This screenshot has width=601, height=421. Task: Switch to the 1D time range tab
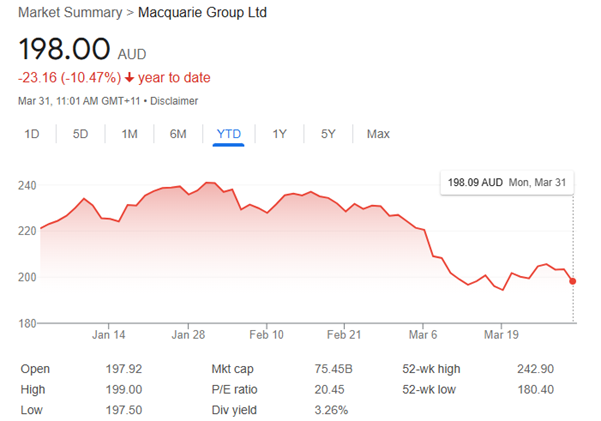pyautogui.click(x=33, y=134)
